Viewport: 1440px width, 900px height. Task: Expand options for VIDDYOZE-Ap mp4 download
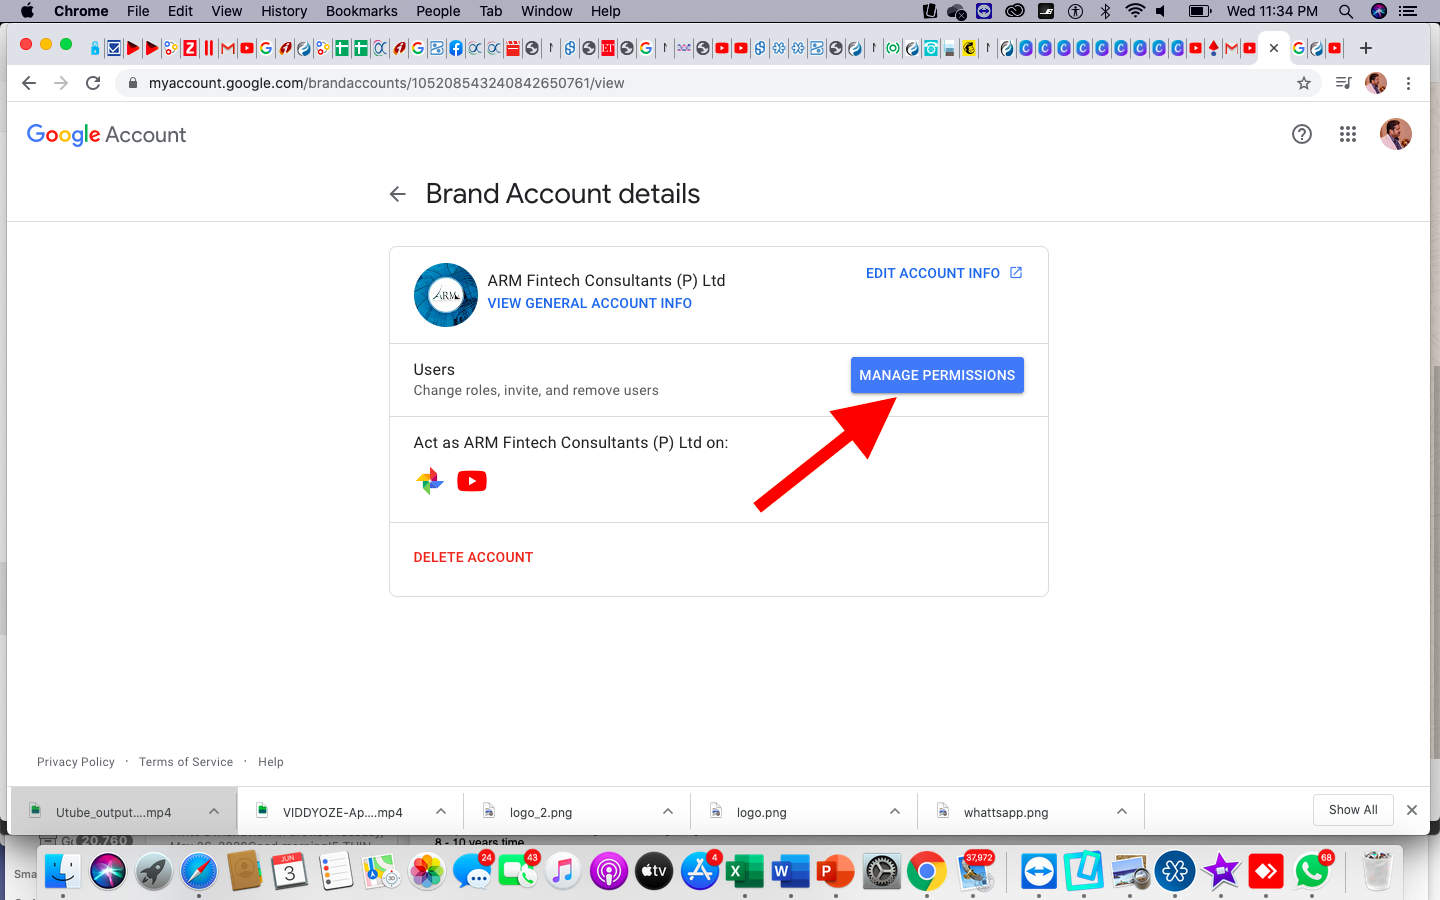441,812
